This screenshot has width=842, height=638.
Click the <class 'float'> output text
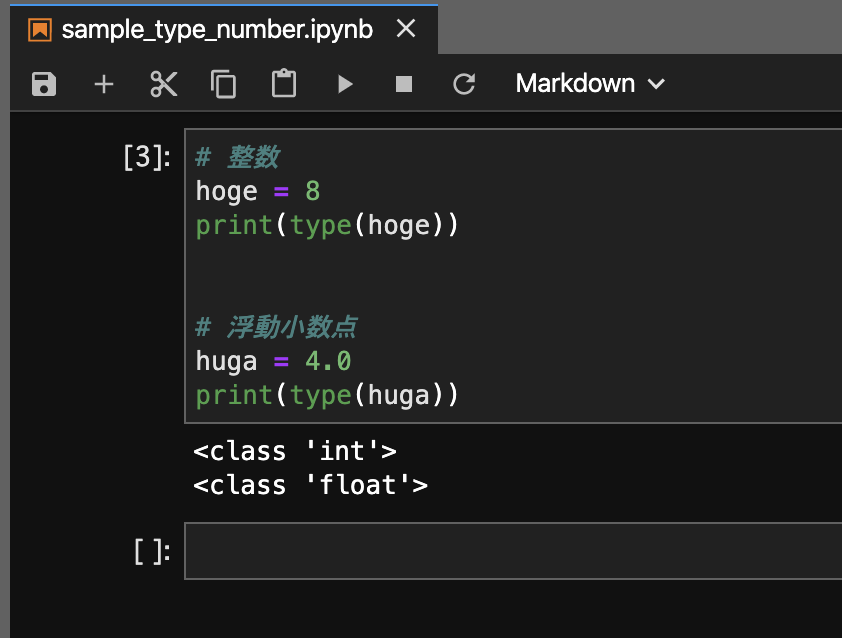click(310, 485)
